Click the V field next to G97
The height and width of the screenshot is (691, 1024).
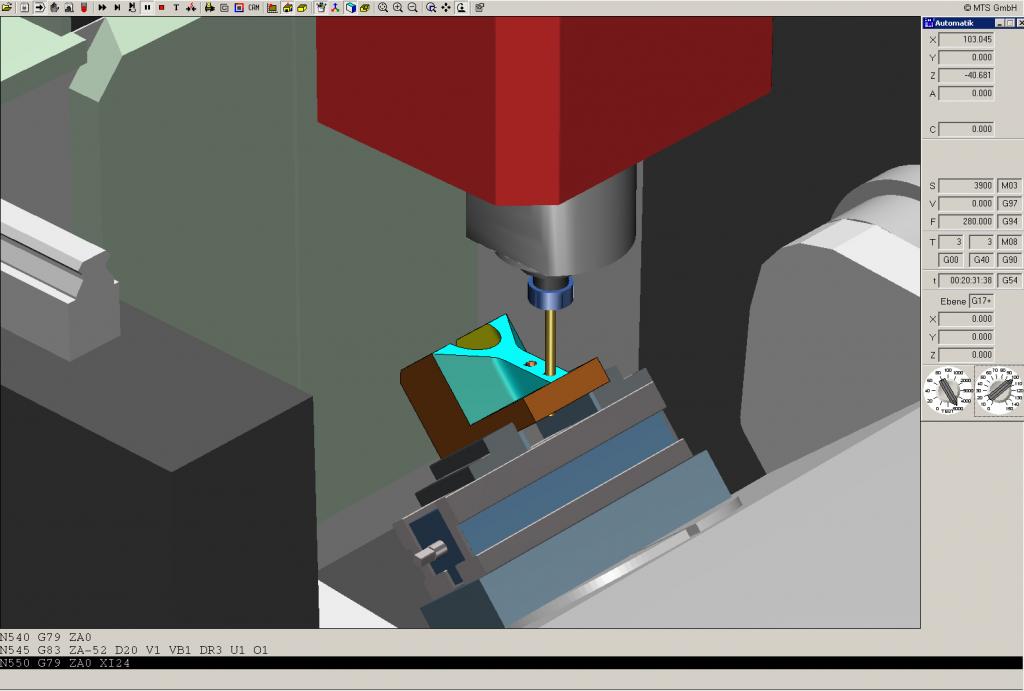[967, 204]
